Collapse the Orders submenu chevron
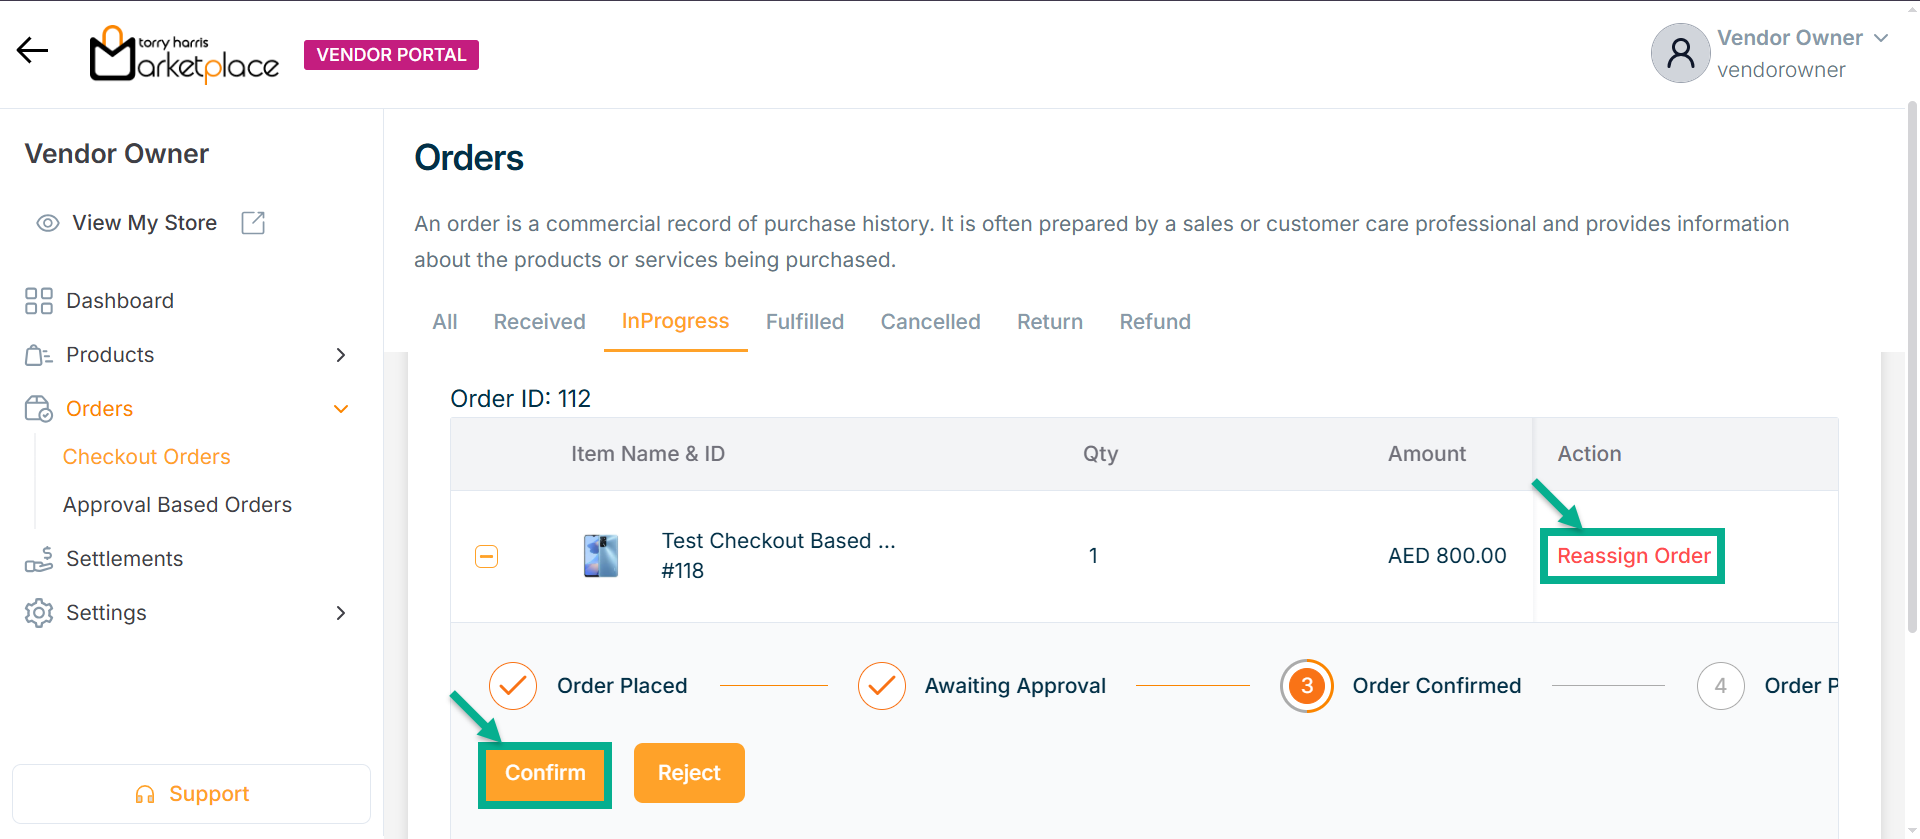Screen dimensions: 1920x839 341,409
